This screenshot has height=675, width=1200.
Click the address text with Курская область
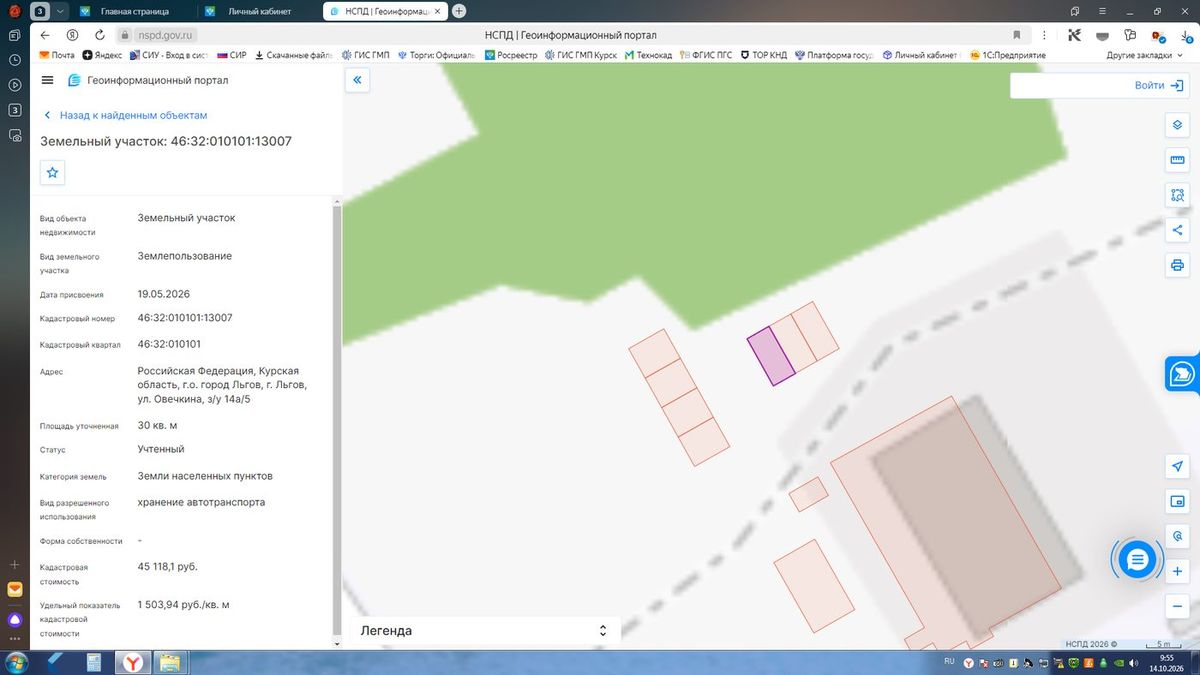click(x=222, y=385)
